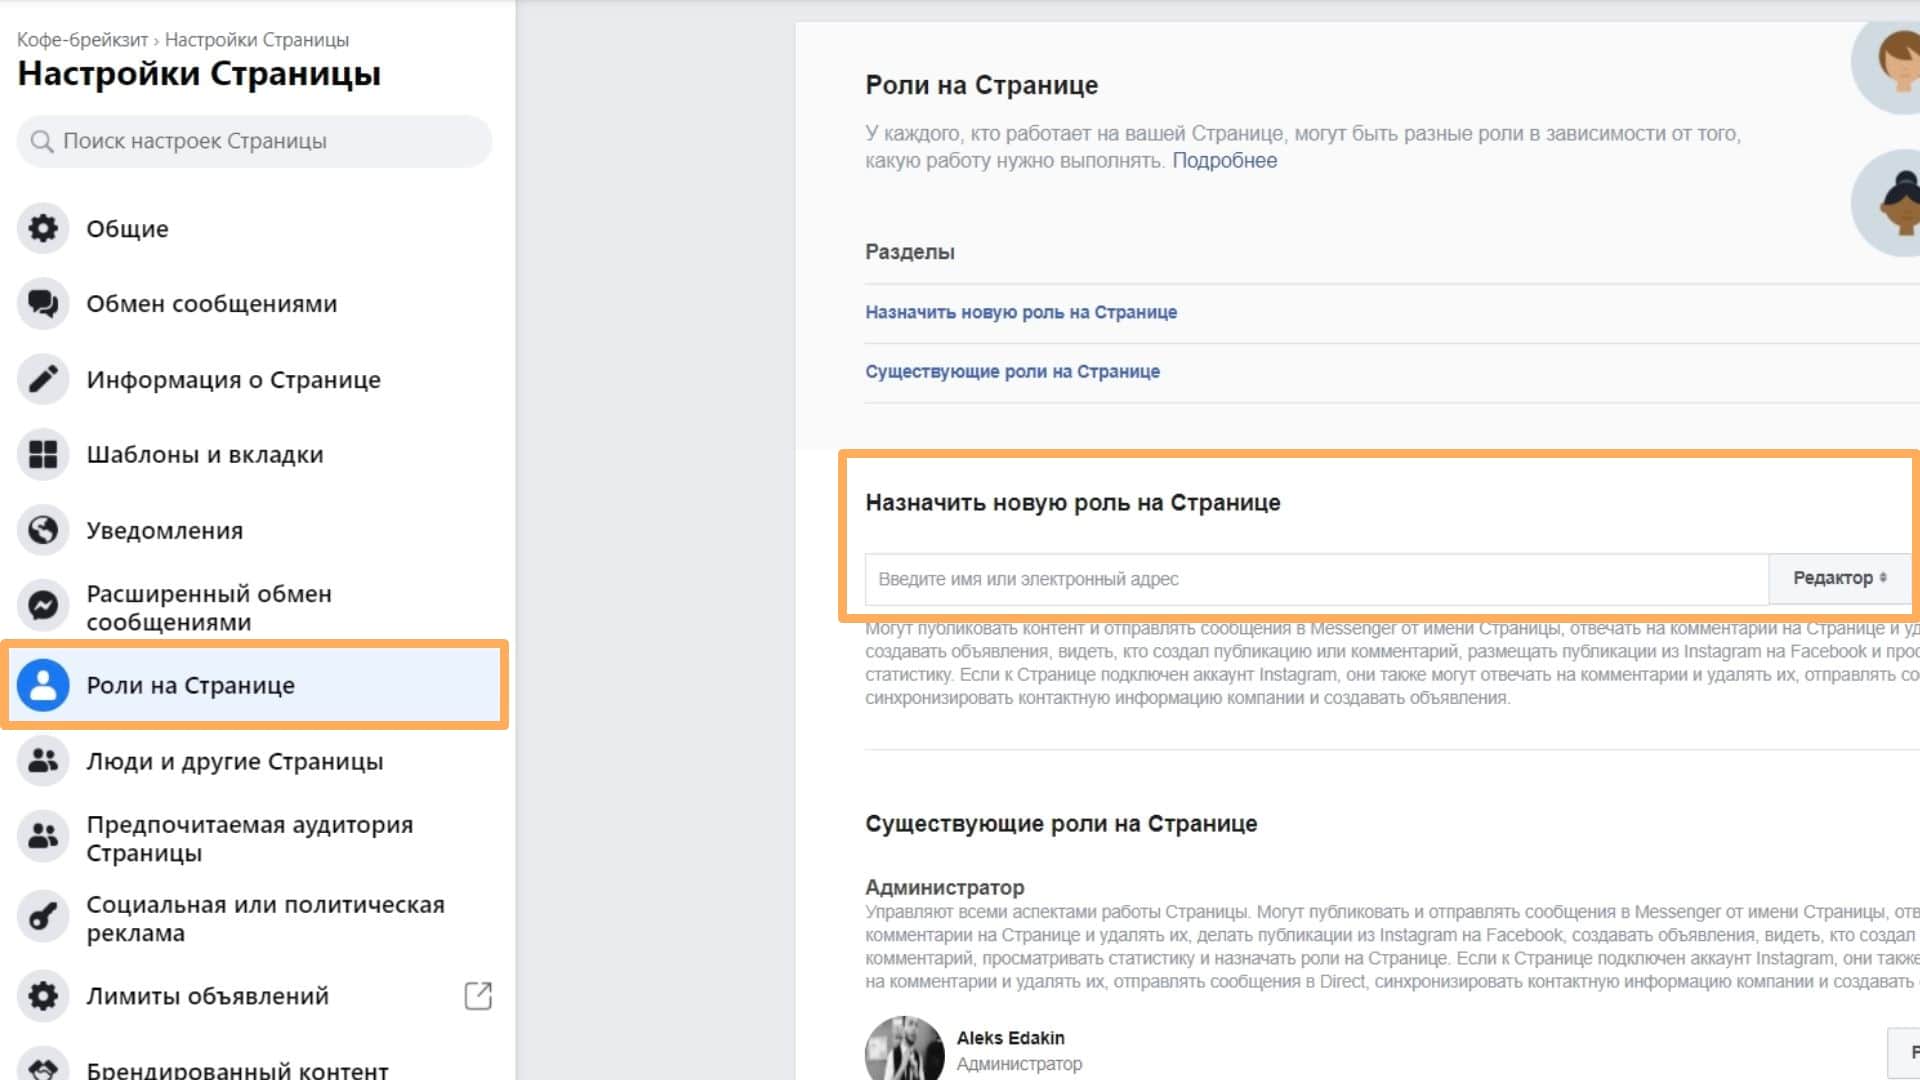Screen dimensions: 1920x1080
Task: Click the globe icon for Уведомления
Action: [42, 530]
